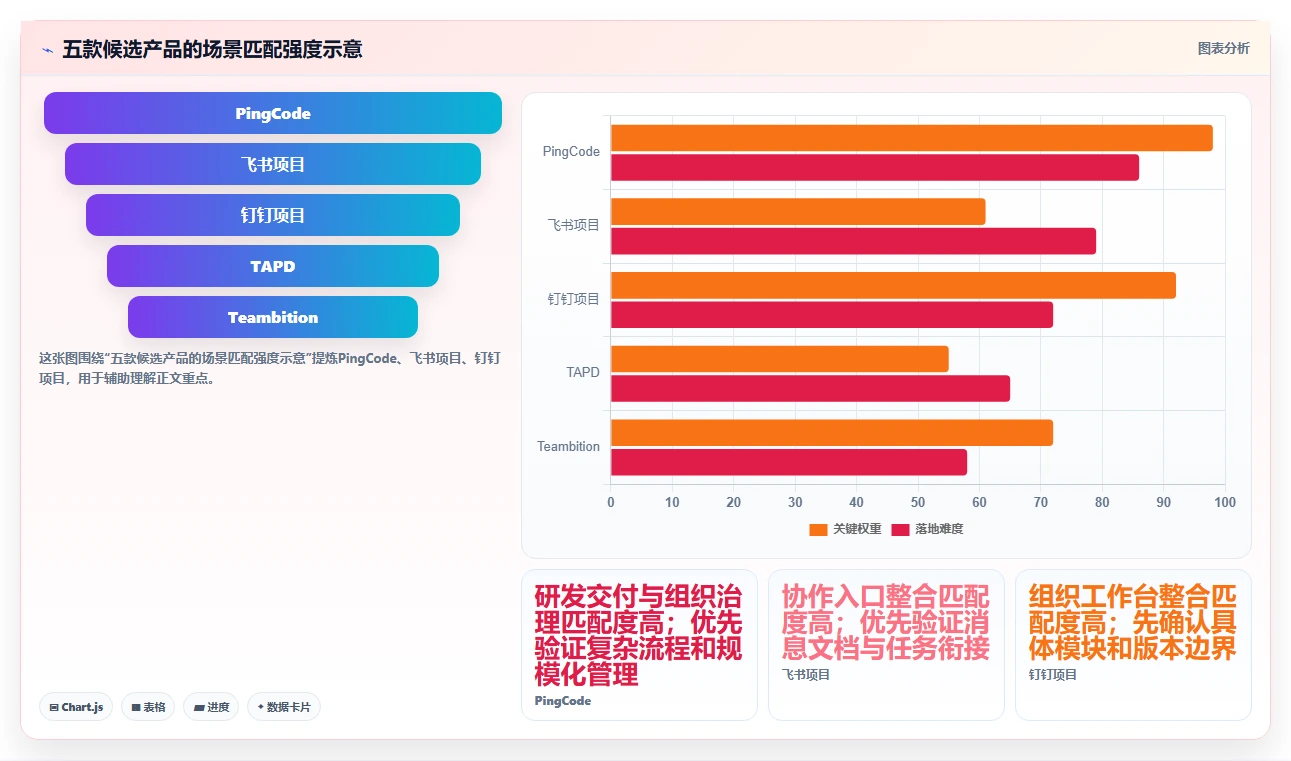Open the 组织工作台整合 data card

pyautogui.click(x=1133, y=645)
